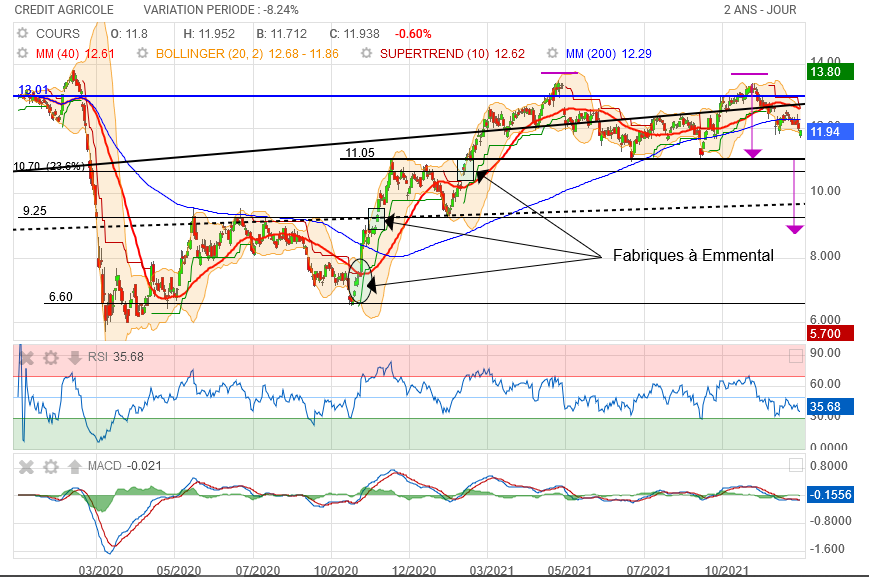Click the 03/2021 date axis label
The image size is (869, 577).
point(492,570)
